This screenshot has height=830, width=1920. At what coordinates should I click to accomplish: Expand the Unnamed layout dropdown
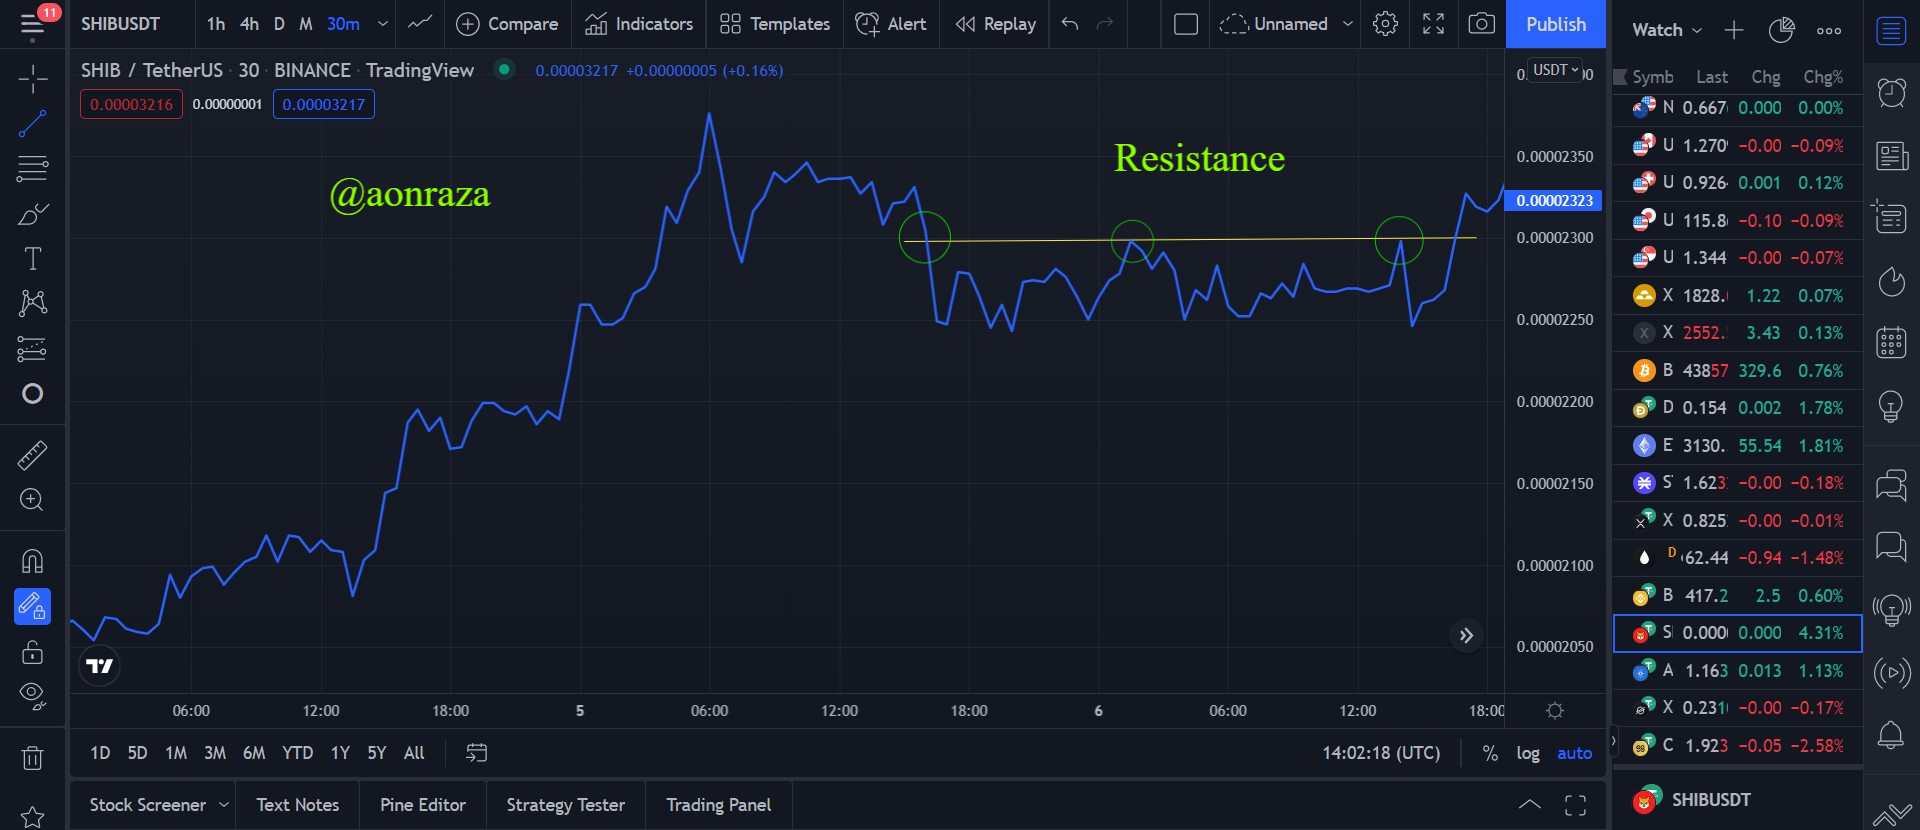[x=1347, y=24]
